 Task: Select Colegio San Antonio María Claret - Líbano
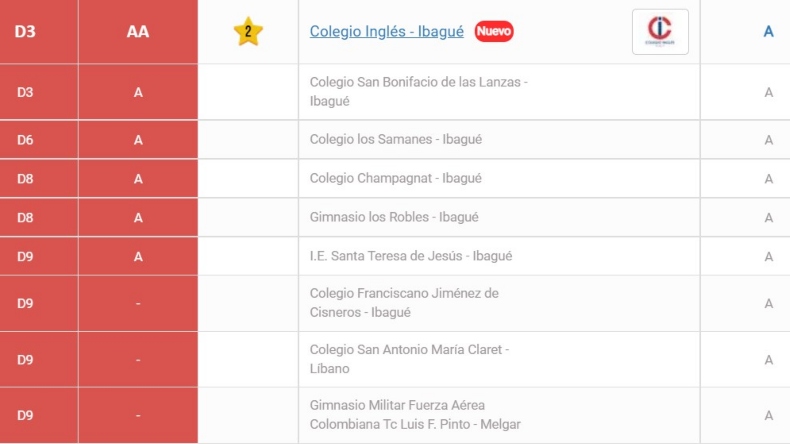coord(409,359)
